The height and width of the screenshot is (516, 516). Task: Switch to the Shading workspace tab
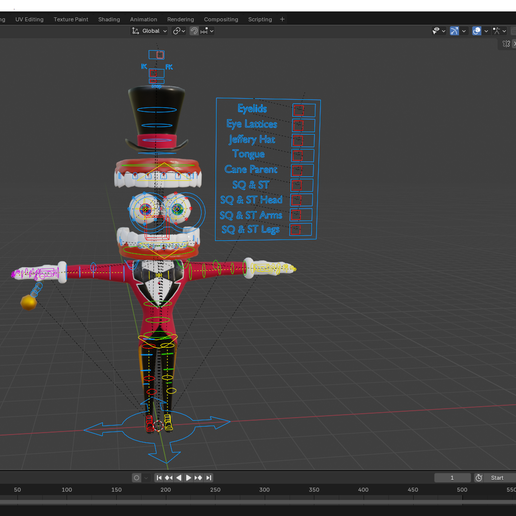[x=109, y=19]
